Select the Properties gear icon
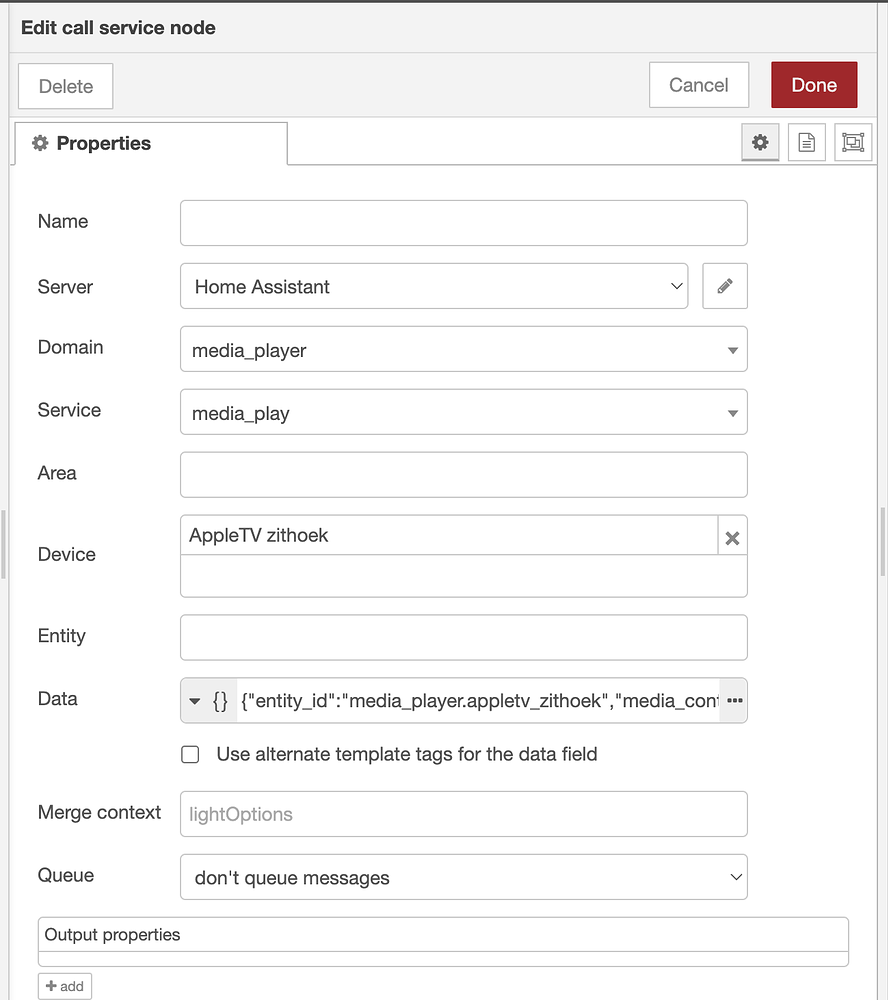The image size is (888, 1000). pyautogui.click(x=760, y=142)
